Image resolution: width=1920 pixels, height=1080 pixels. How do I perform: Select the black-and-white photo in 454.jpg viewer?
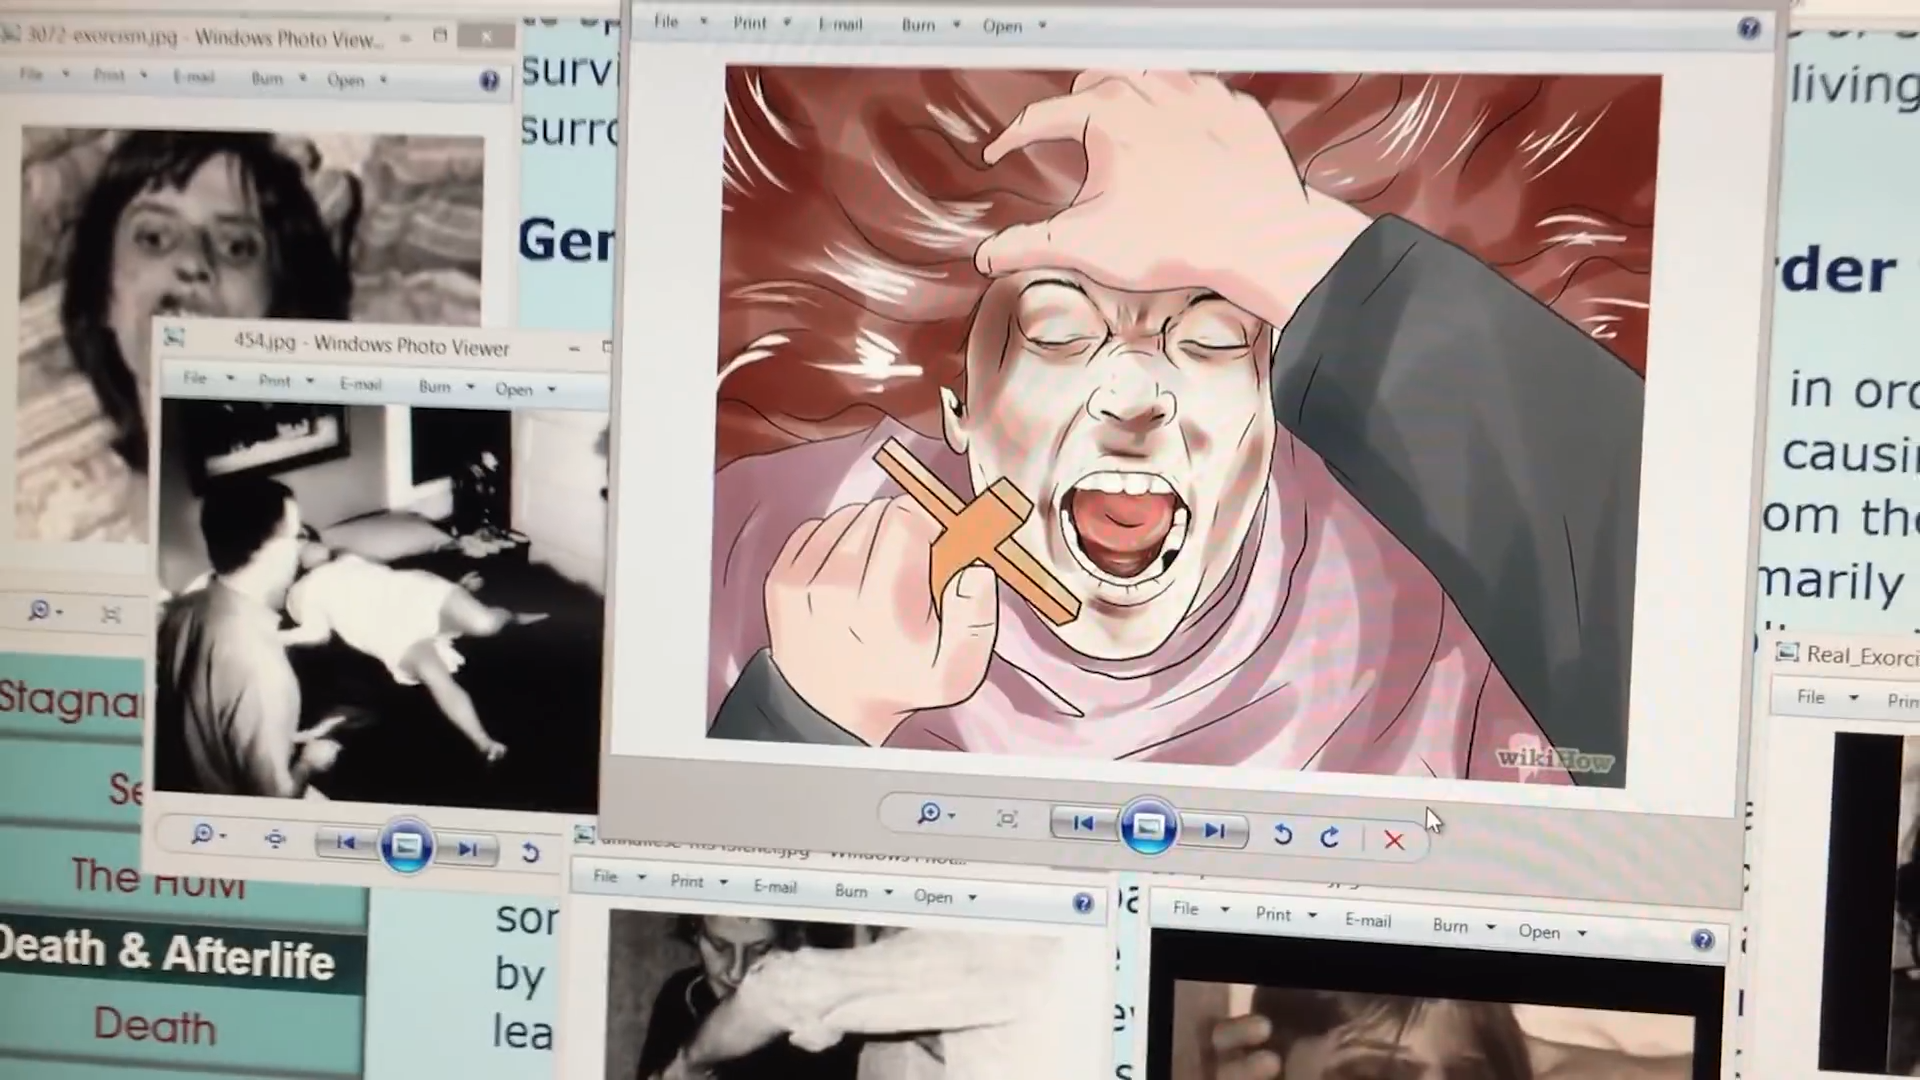click(x=380, y=605)
